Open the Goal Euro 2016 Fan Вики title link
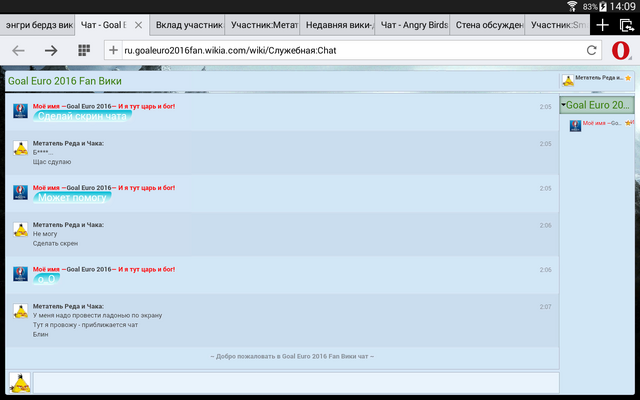 [x=65, y=81]
